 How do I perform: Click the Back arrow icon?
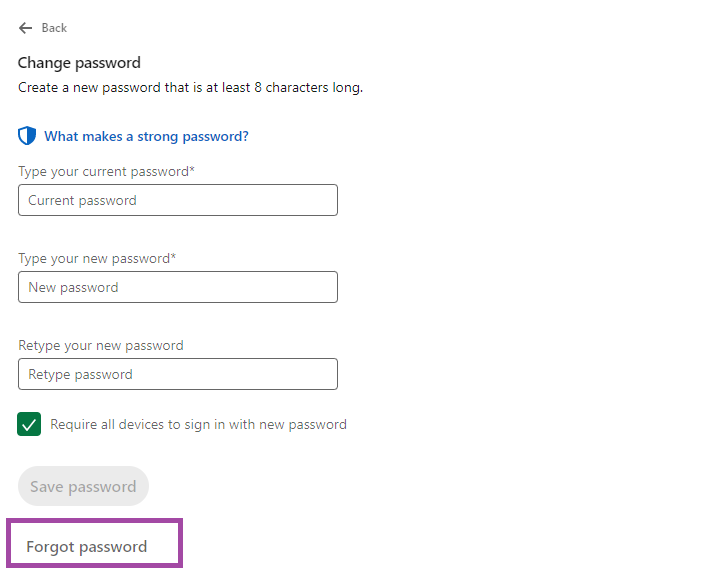click(25, 28)
